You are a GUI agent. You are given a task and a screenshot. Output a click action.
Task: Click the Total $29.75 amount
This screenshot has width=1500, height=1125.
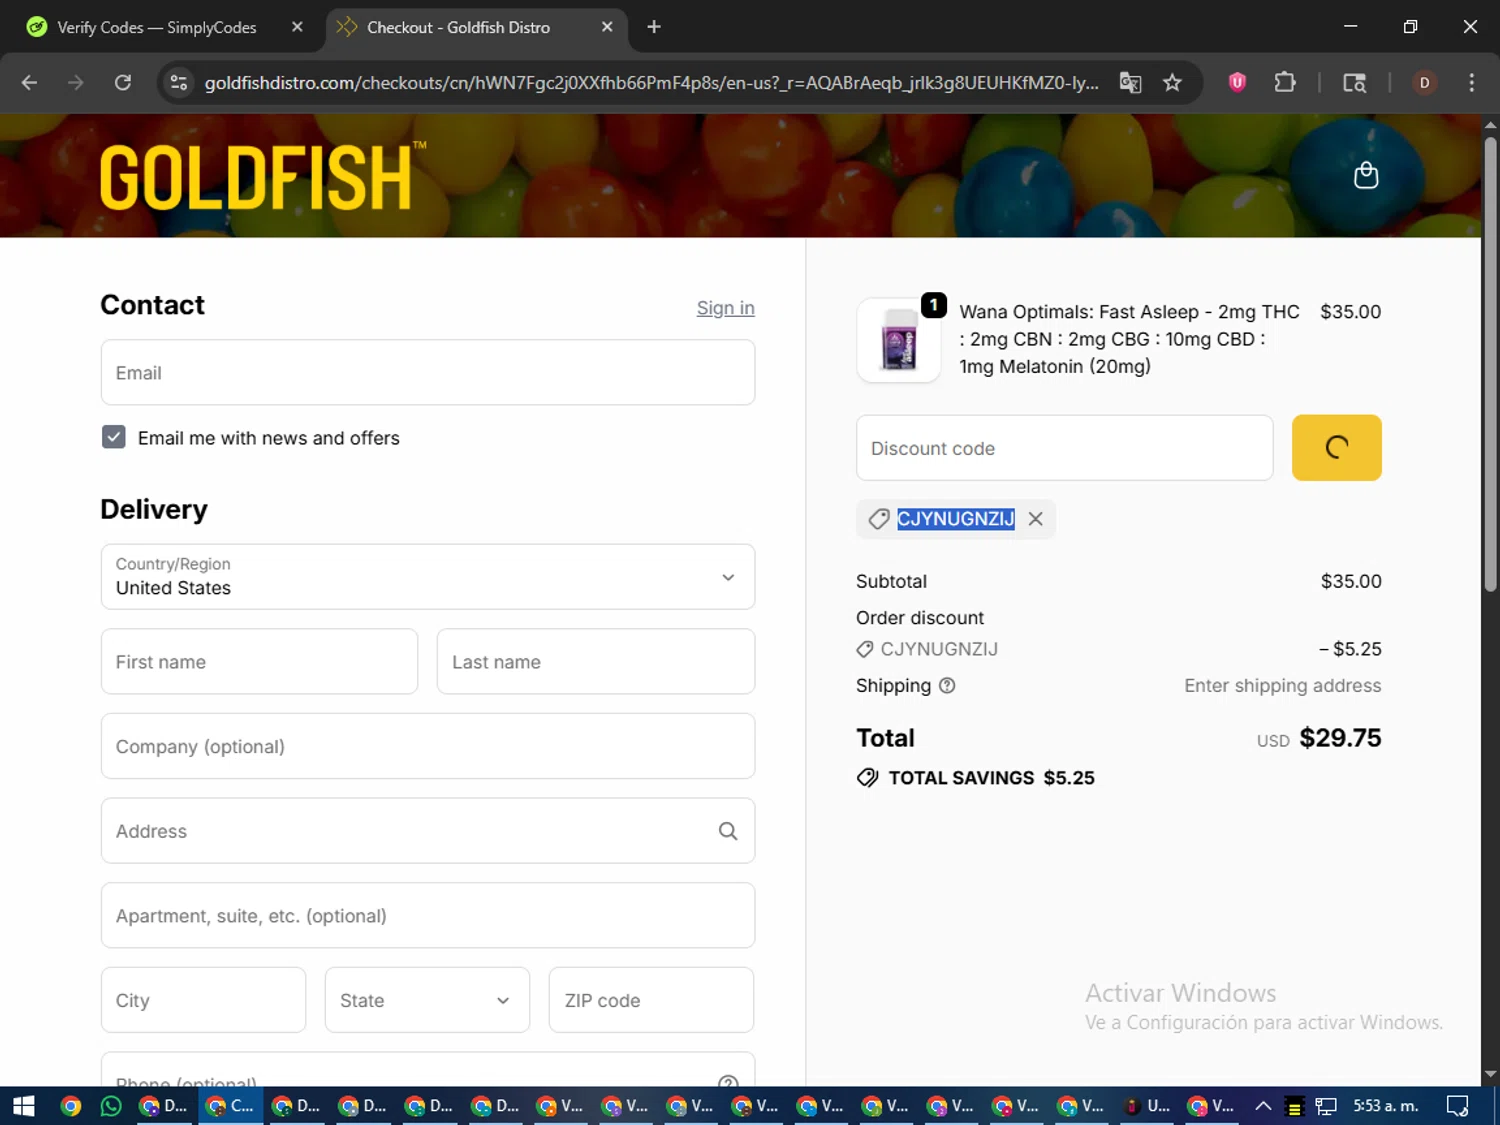point(1340,738)
